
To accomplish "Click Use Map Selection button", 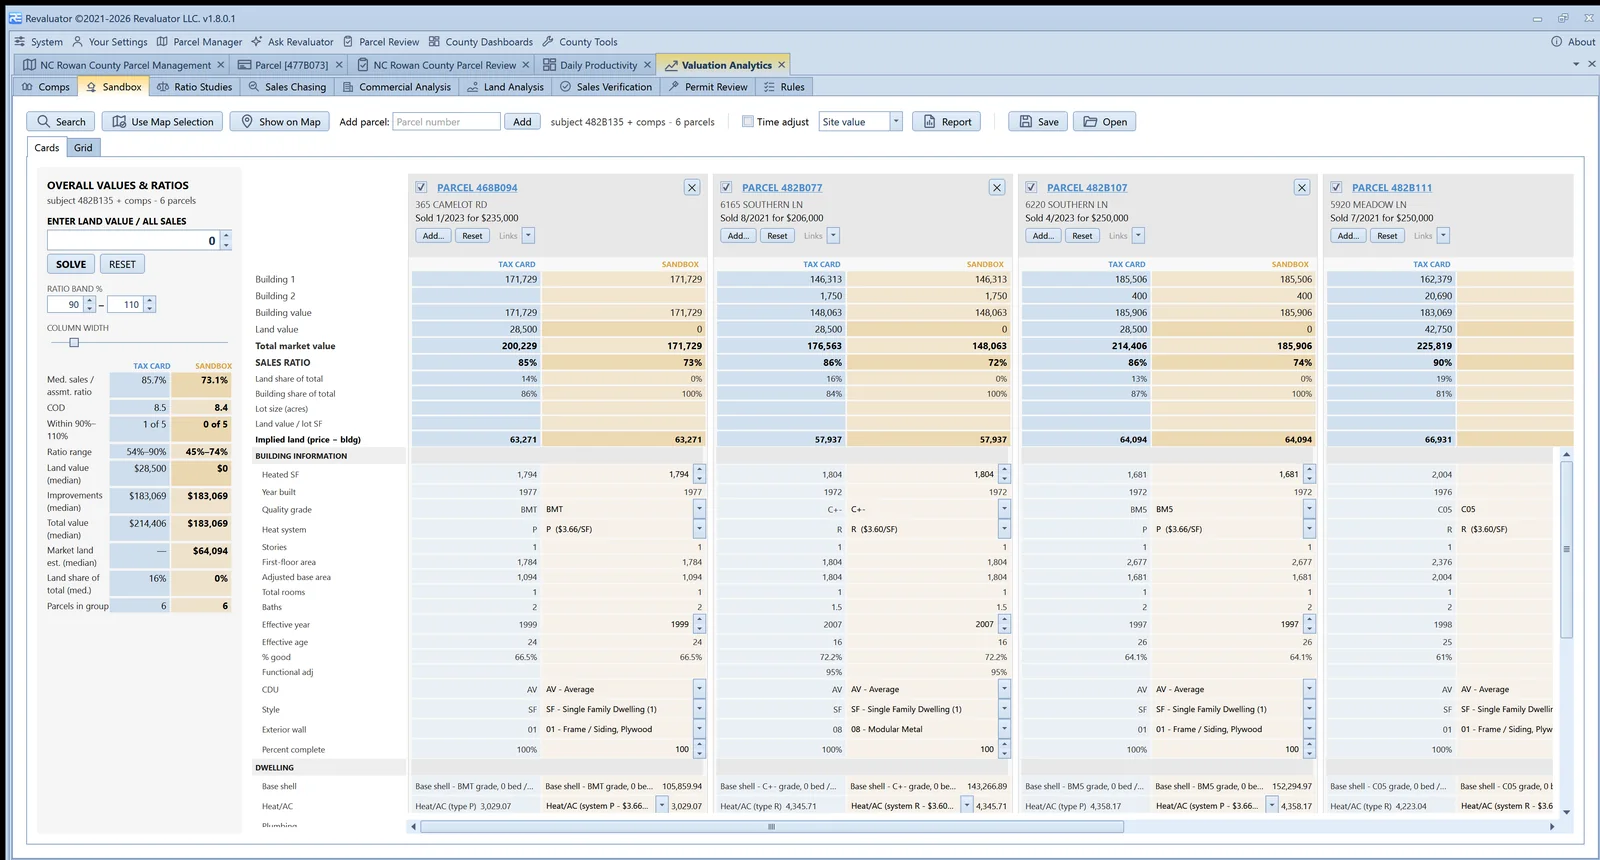I will pyautogui.click(x=163, y=122).
